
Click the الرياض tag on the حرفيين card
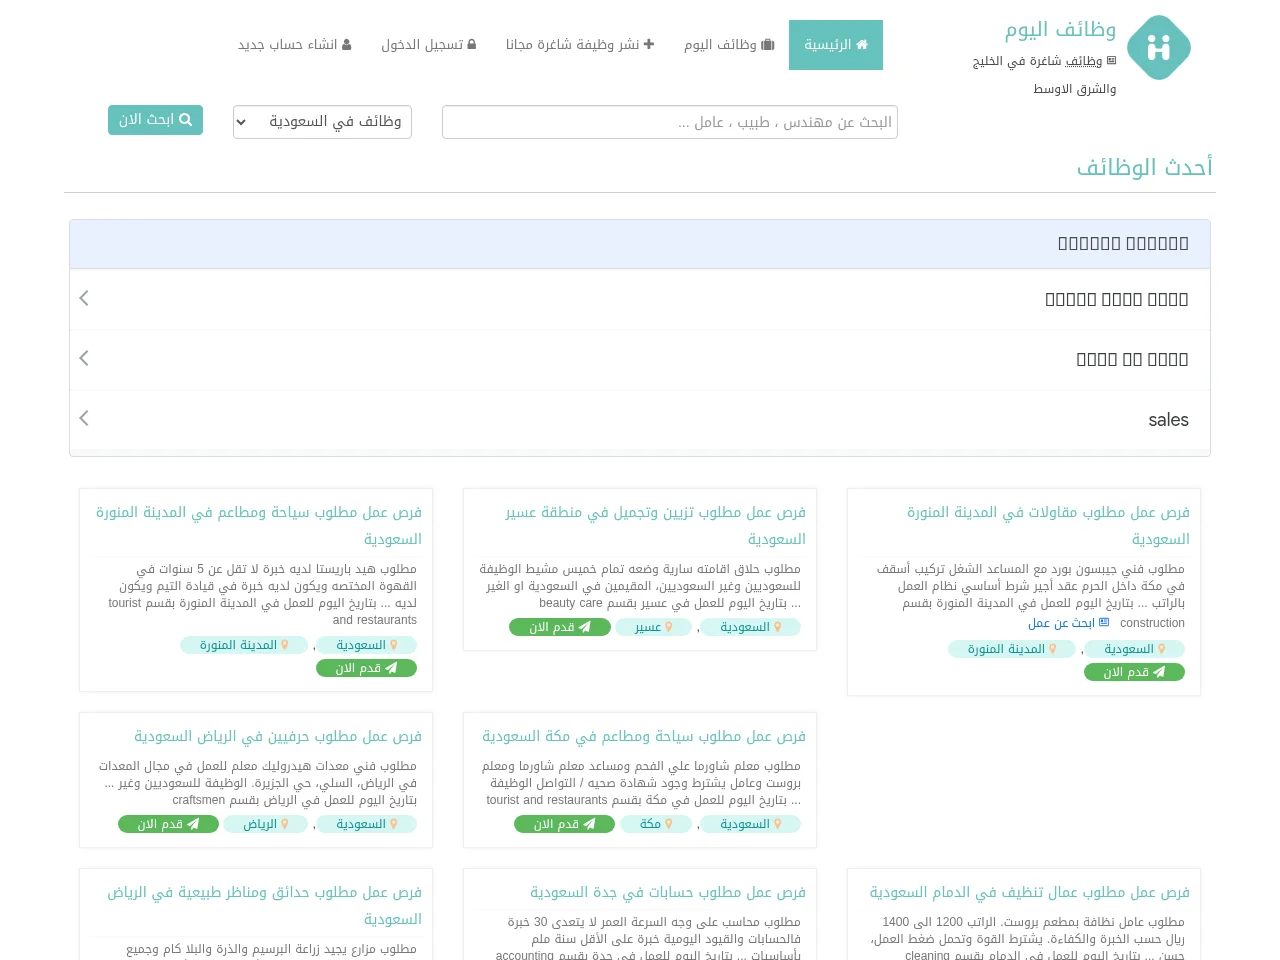click(265, 824)
